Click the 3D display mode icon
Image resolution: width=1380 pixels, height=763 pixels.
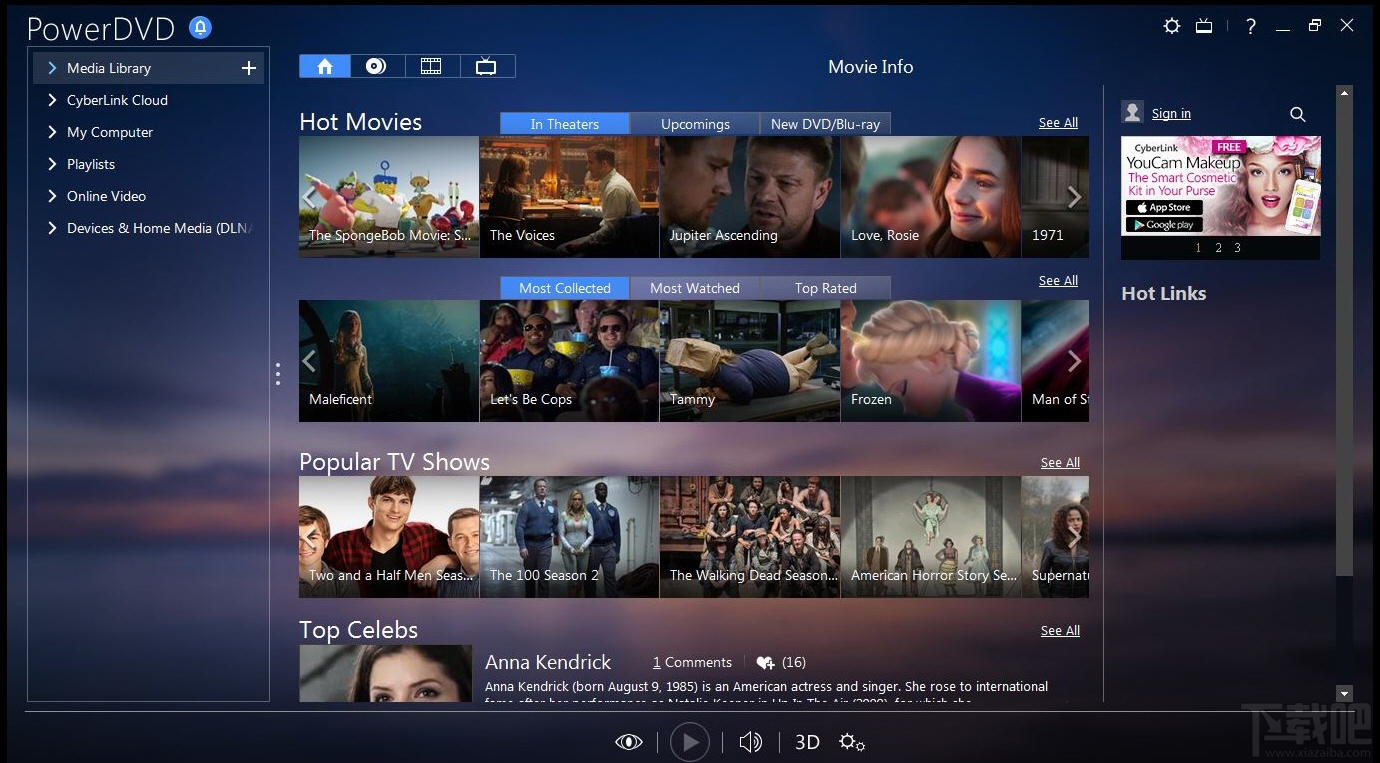point(806,742)
